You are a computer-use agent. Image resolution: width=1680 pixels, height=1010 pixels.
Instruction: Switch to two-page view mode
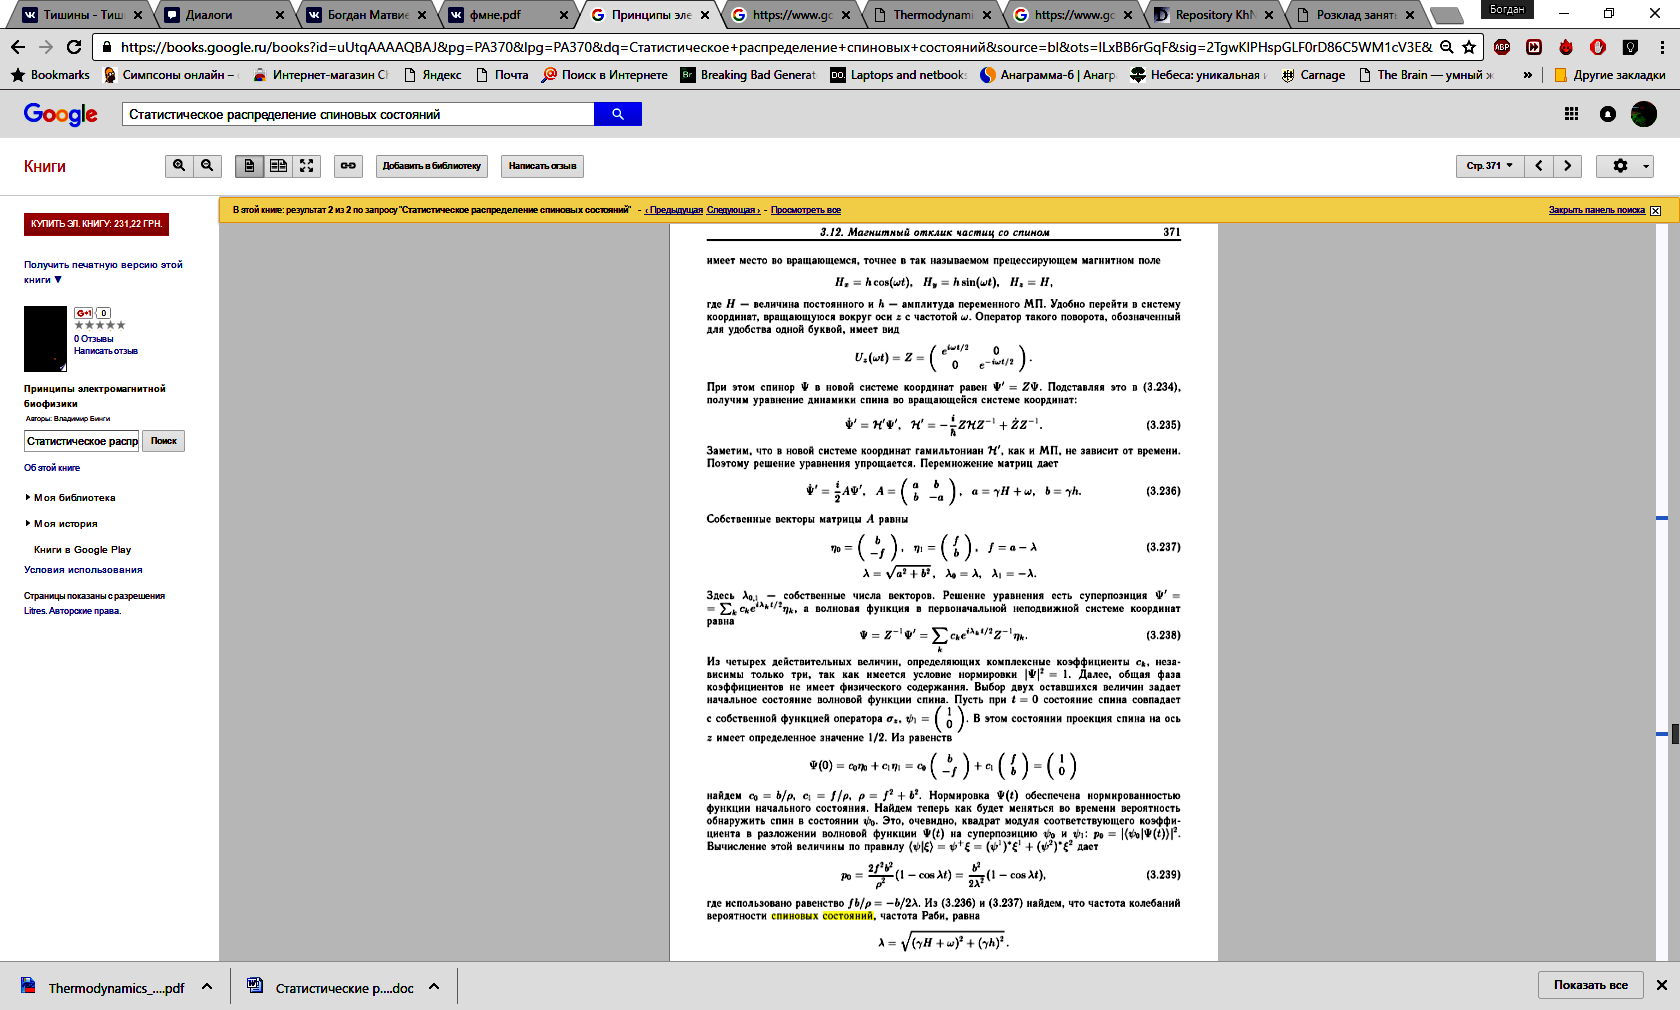click(x=279, y=166)
